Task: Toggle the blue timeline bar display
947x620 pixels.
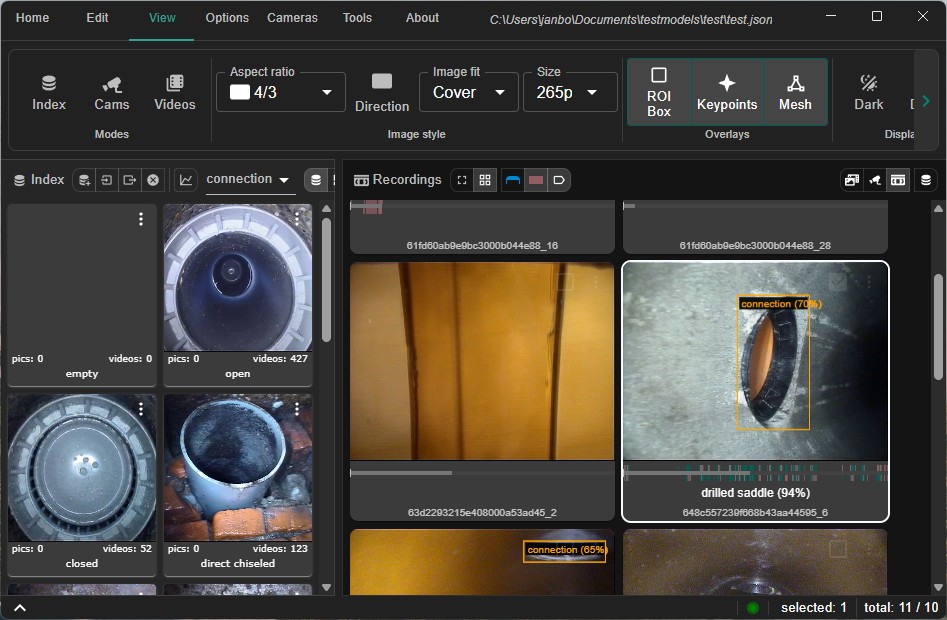Action: (x=513, y=180)
